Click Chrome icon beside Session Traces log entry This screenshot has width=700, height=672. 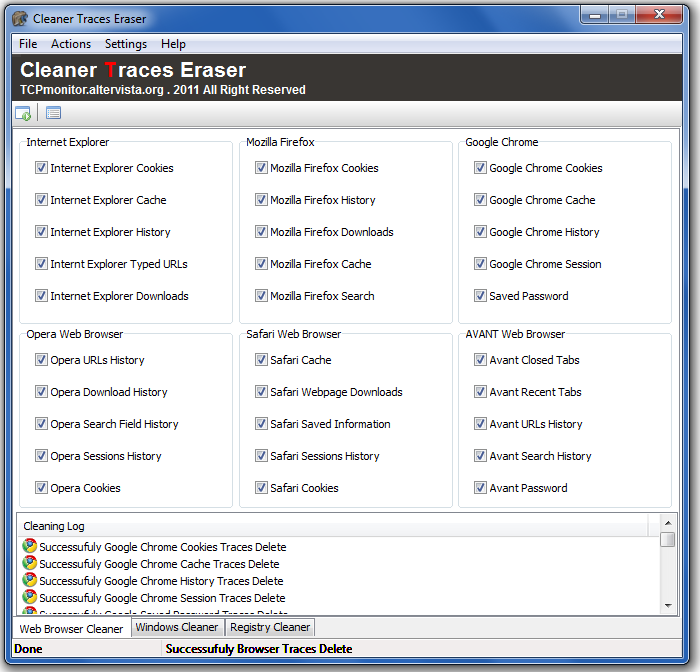29,597
